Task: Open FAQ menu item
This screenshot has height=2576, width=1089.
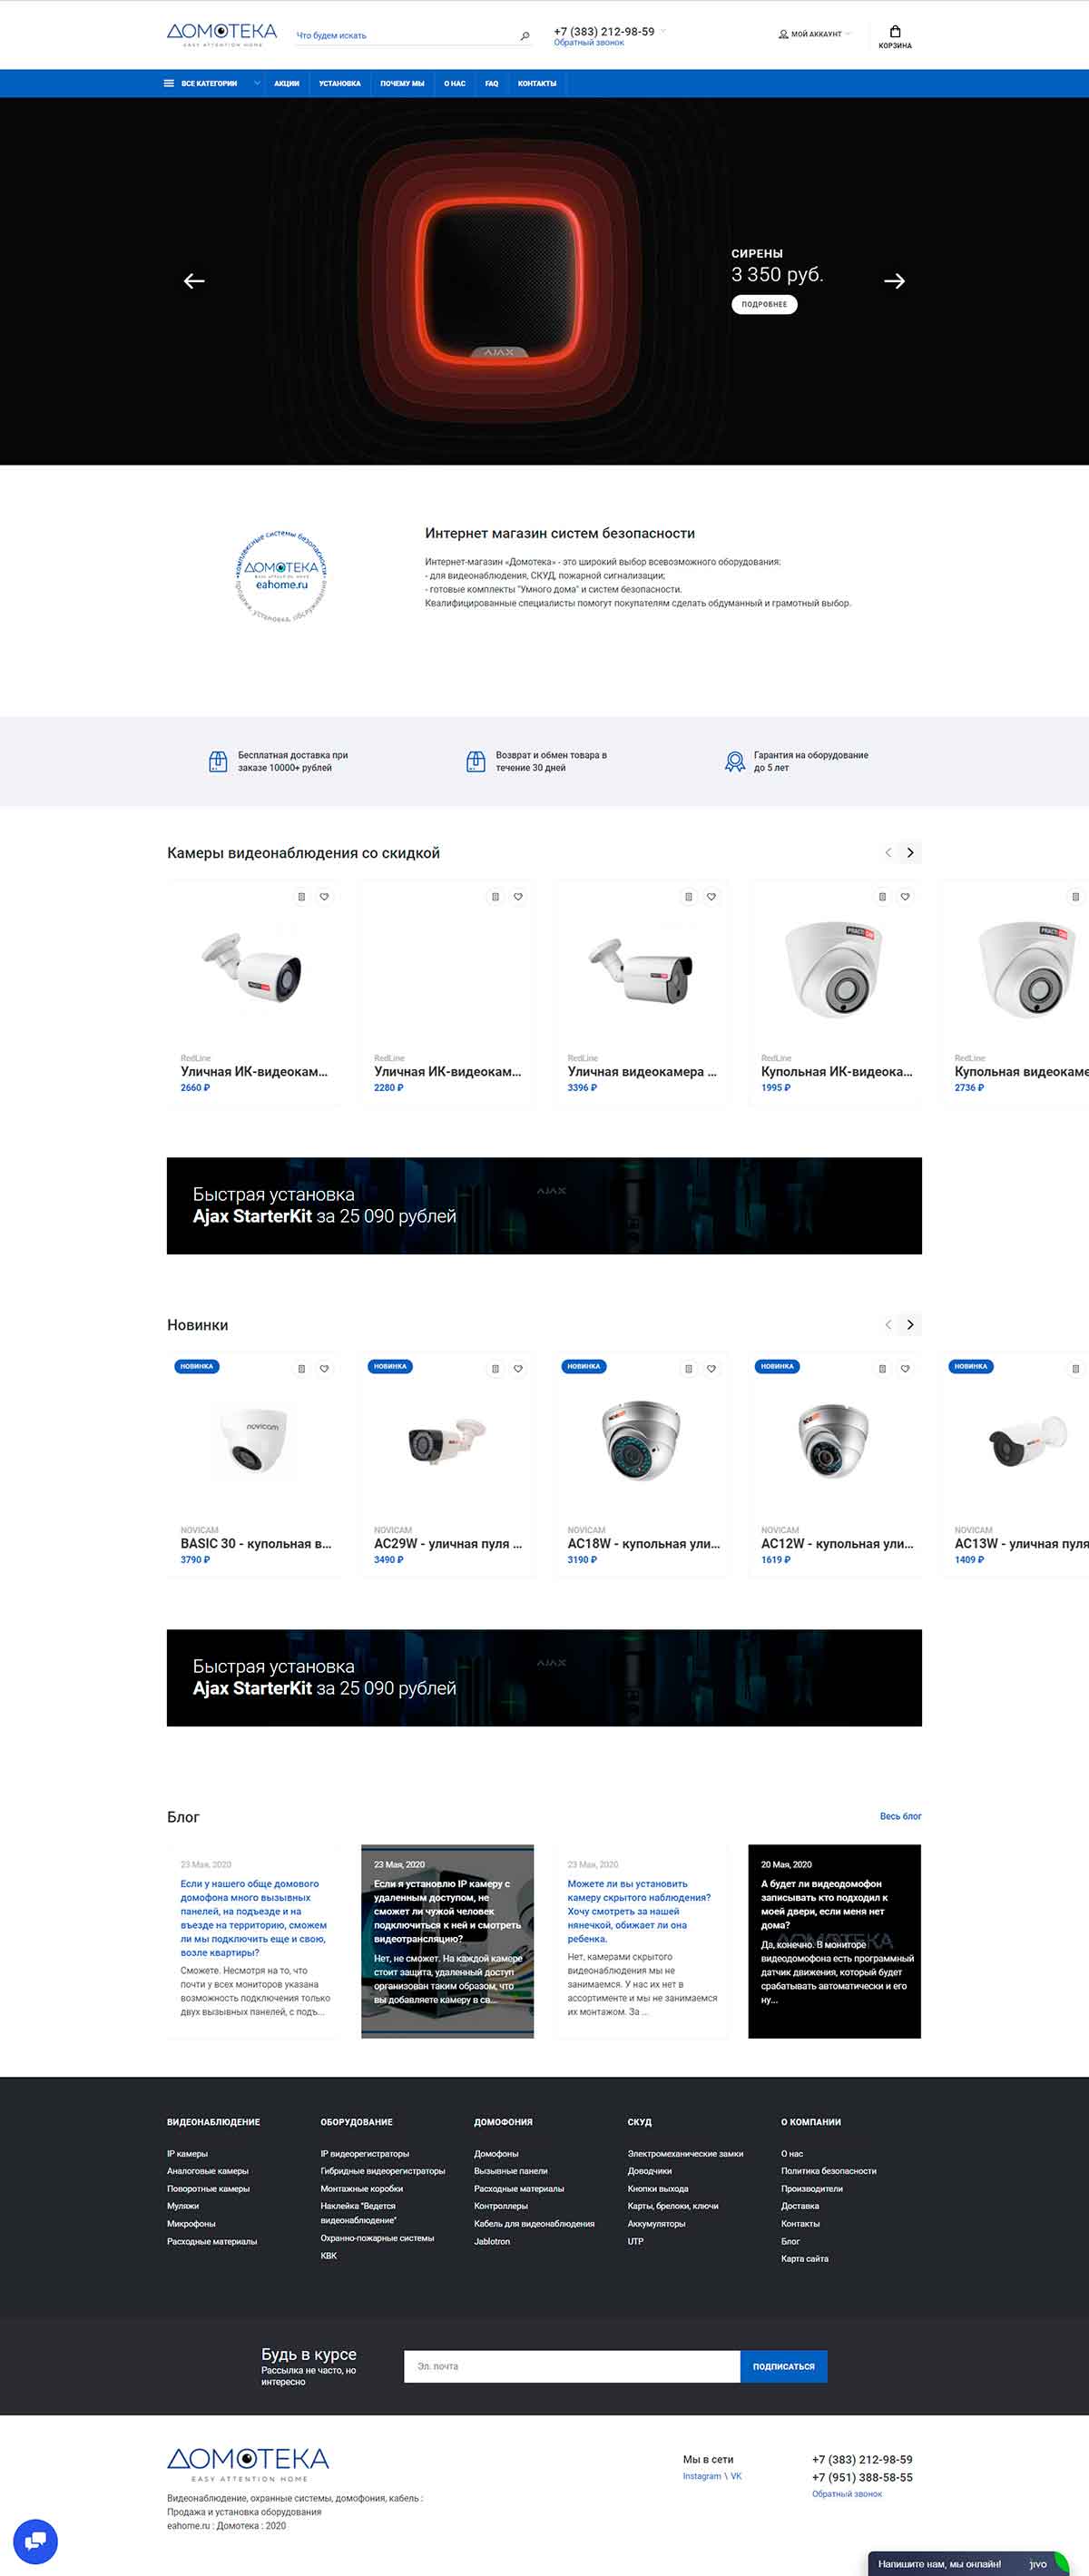Action: pos(492,84)
